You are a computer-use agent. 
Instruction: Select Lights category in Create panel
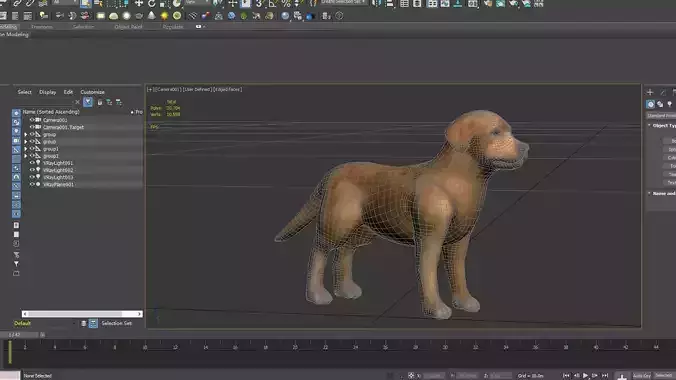670,104
